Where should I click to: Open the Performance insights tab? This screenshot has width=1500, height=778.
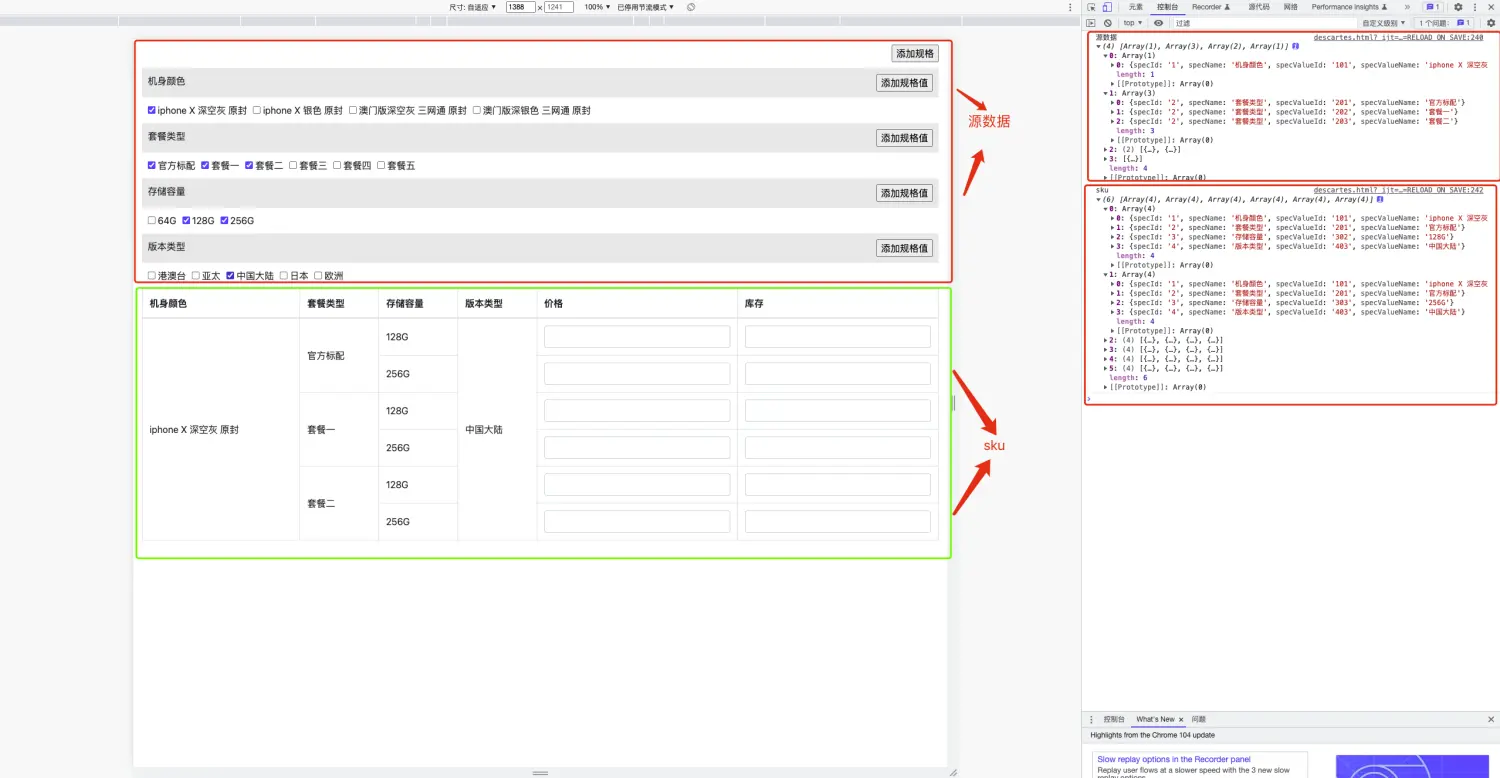pos(1350,7)
